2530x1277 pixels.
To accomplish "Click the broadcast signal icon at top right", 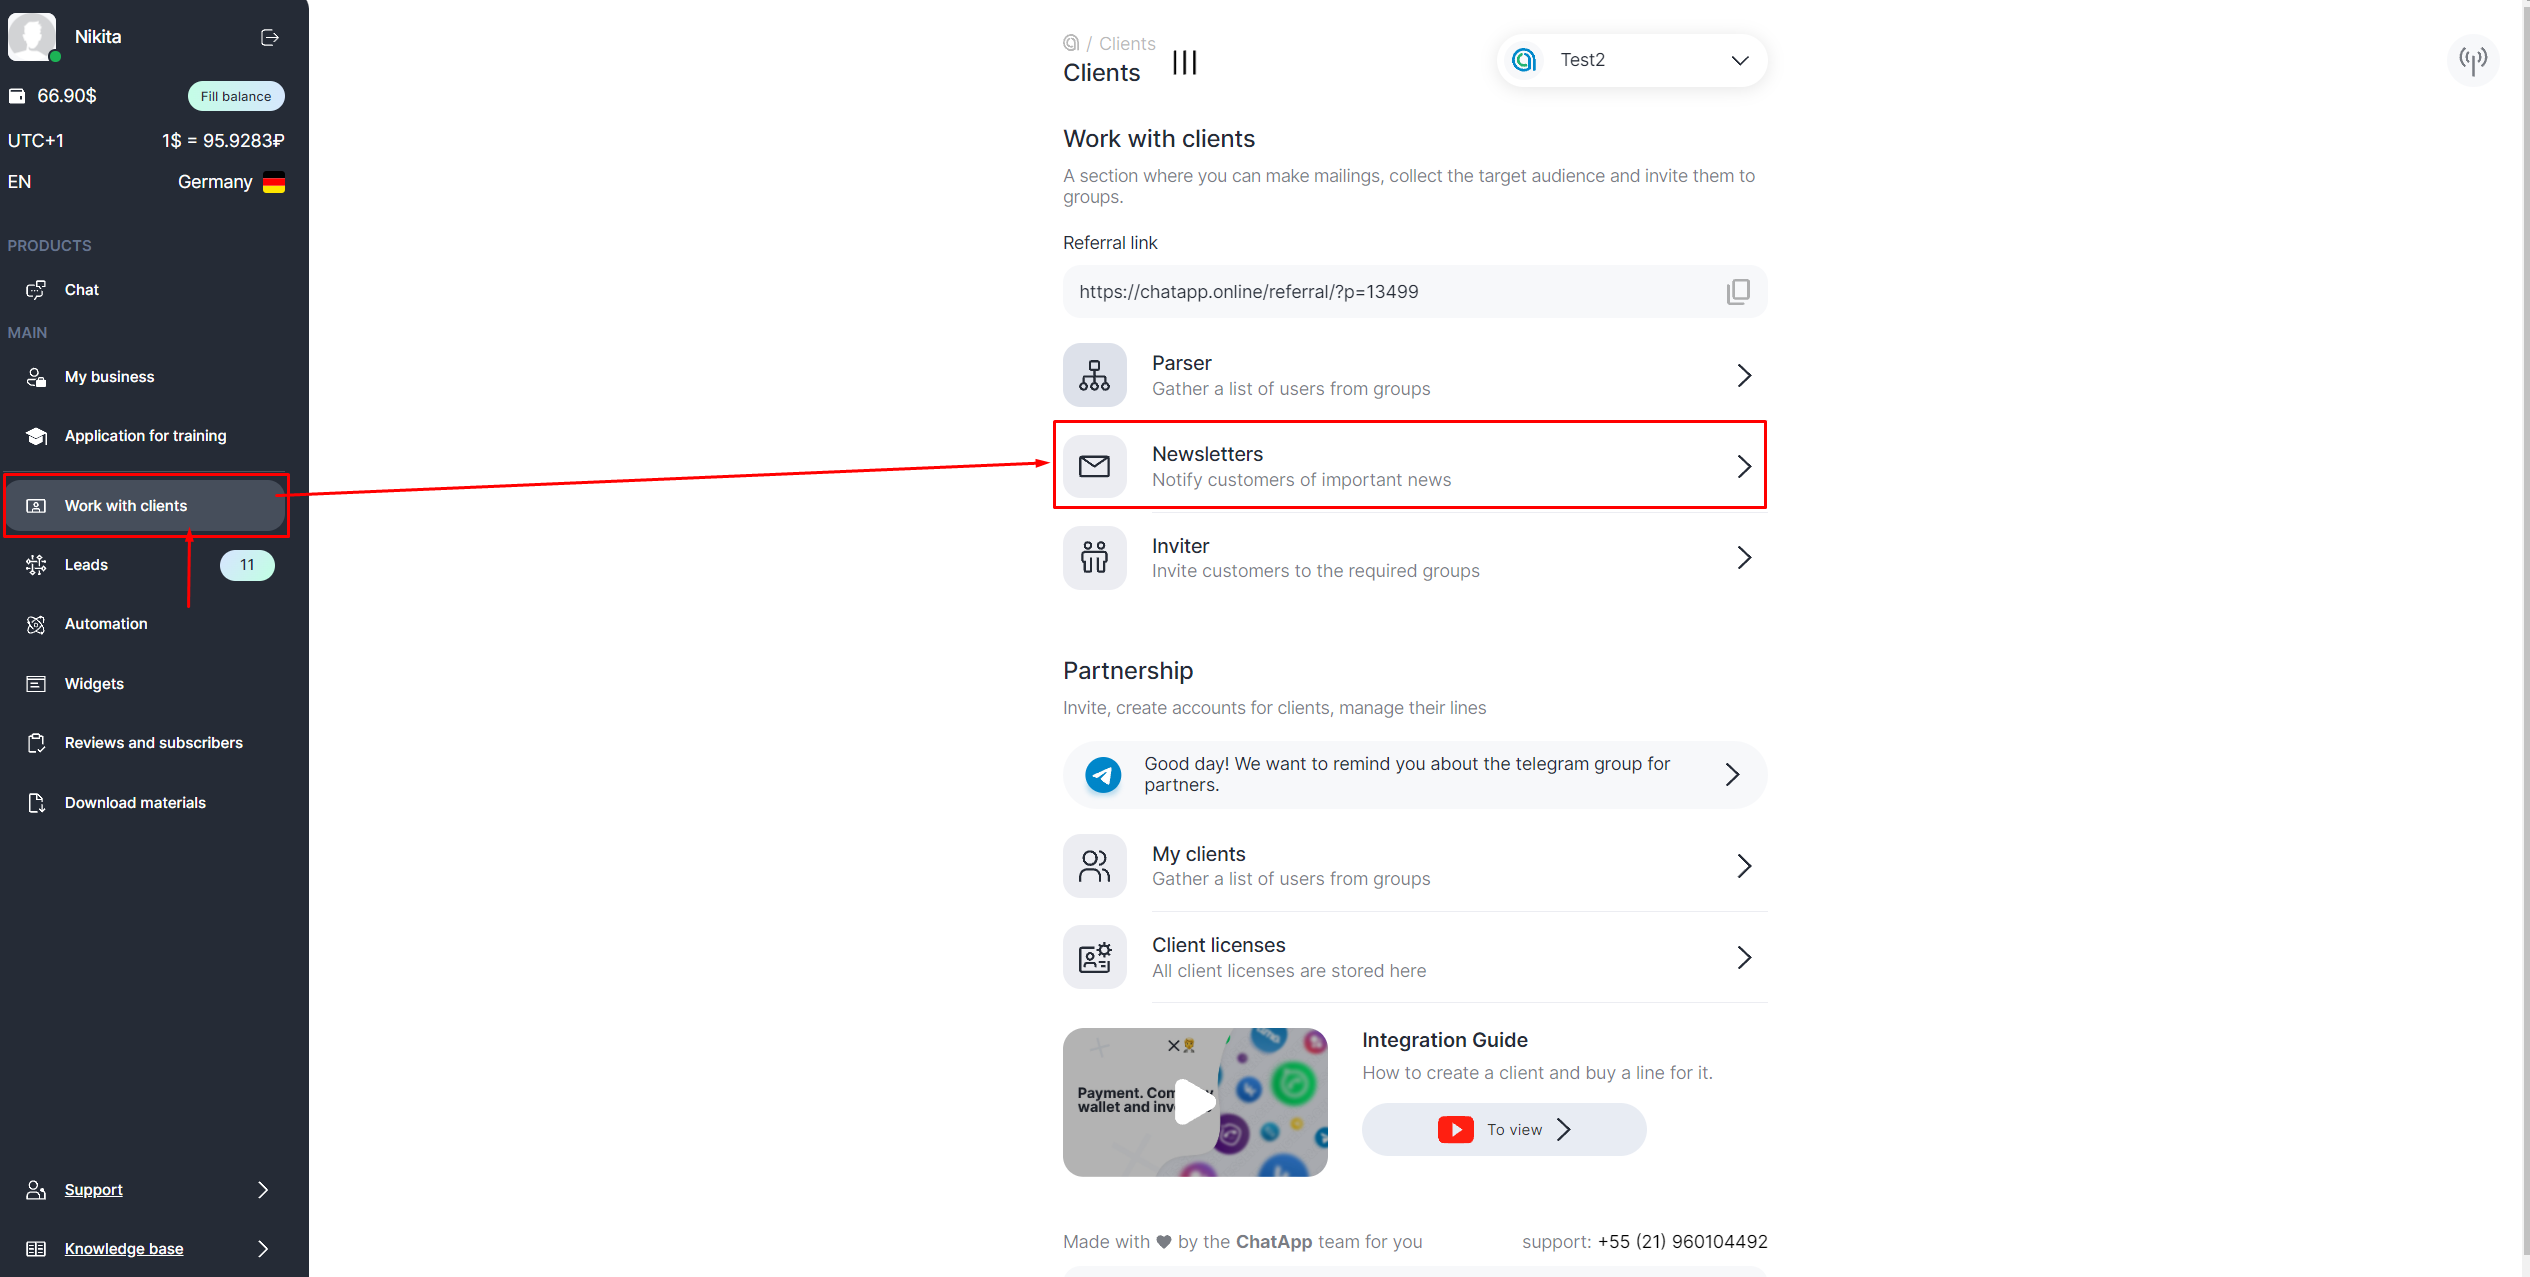I will [x=2472, y=60].
